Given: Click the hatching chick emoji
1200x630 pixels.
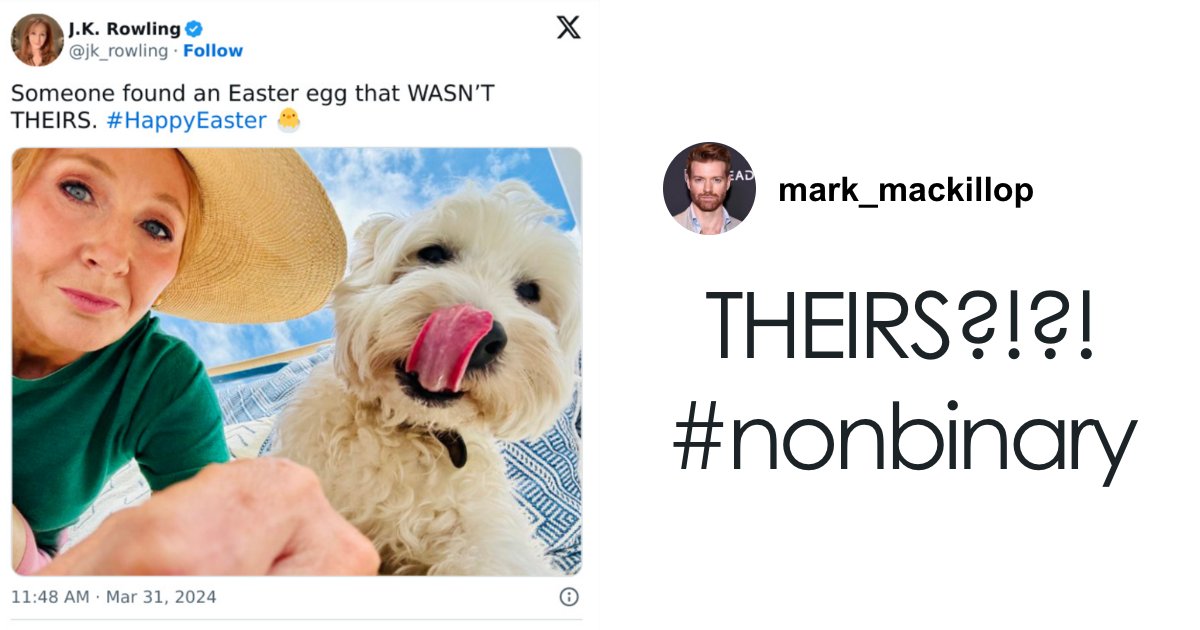Looking at the screenshot, I should coord(288,121).
